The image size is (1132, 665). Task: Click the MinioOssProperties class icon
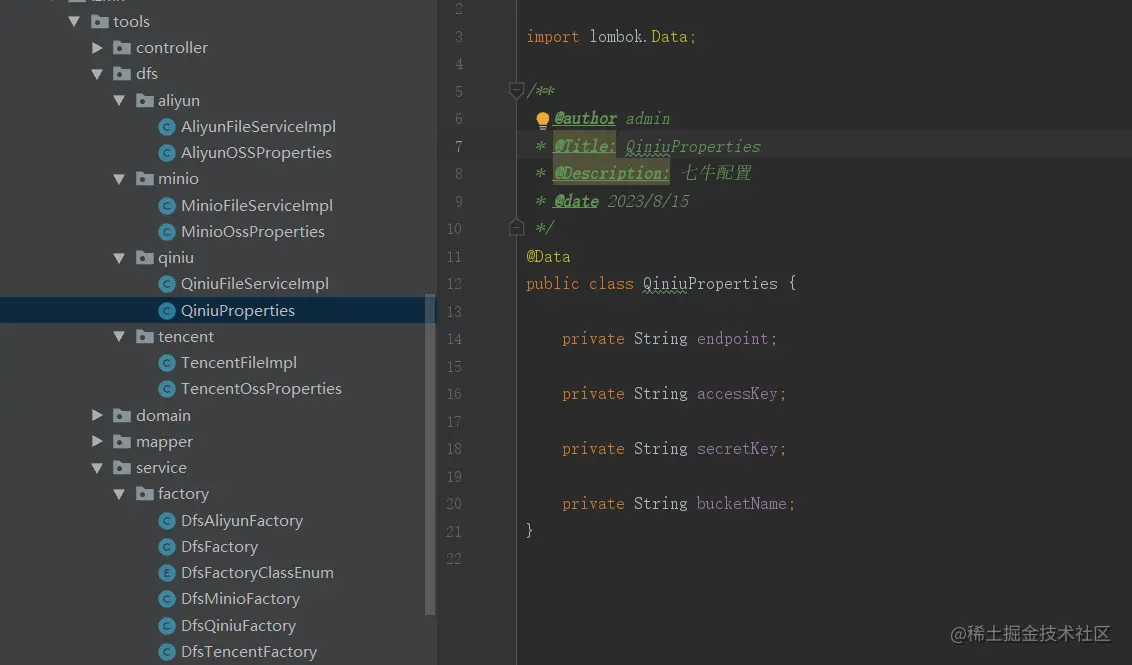click(167, 232)
